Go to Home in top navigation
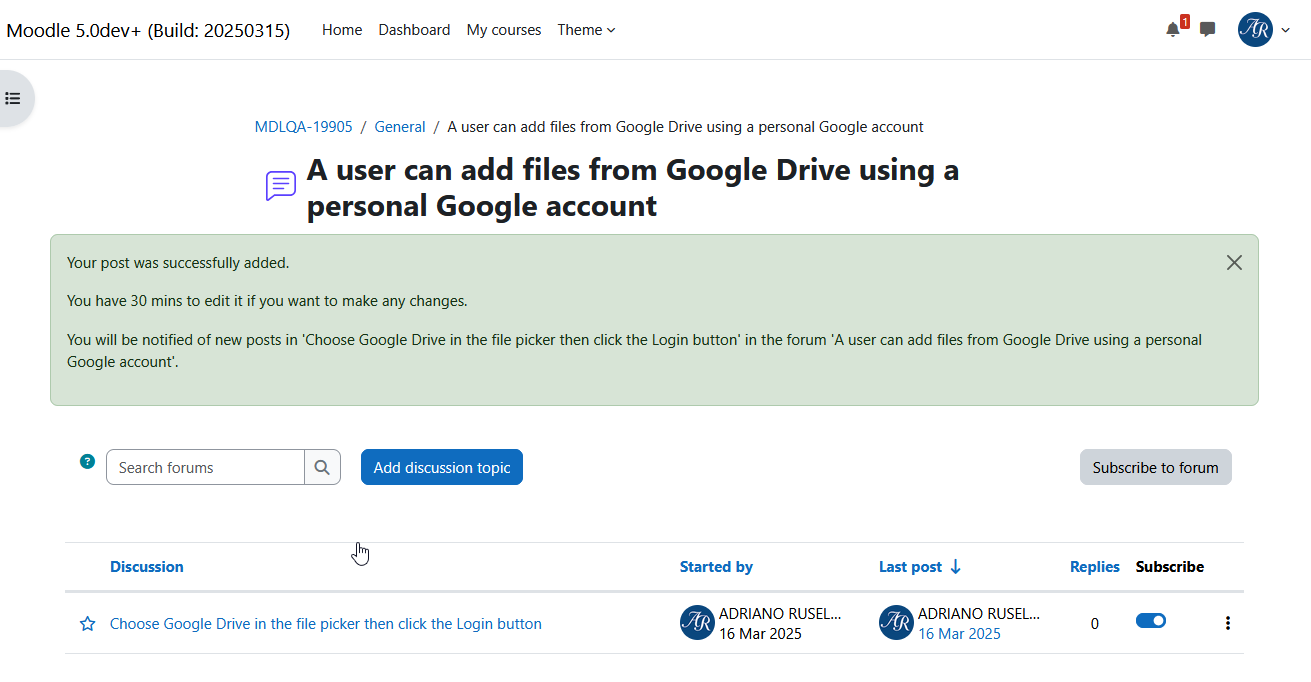 coord(342,30)
